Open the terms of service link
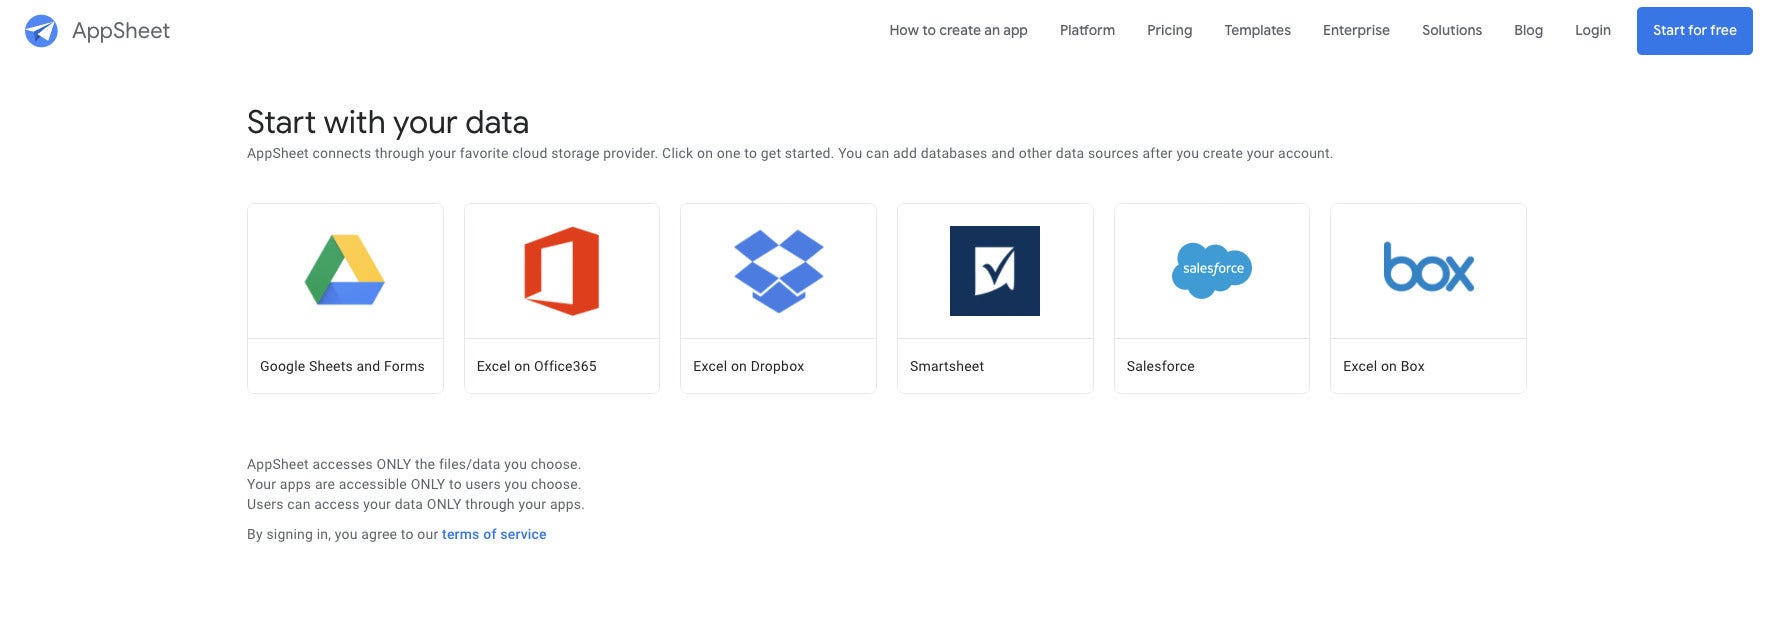The image size is (1774, 626). (x=494, y=534)
